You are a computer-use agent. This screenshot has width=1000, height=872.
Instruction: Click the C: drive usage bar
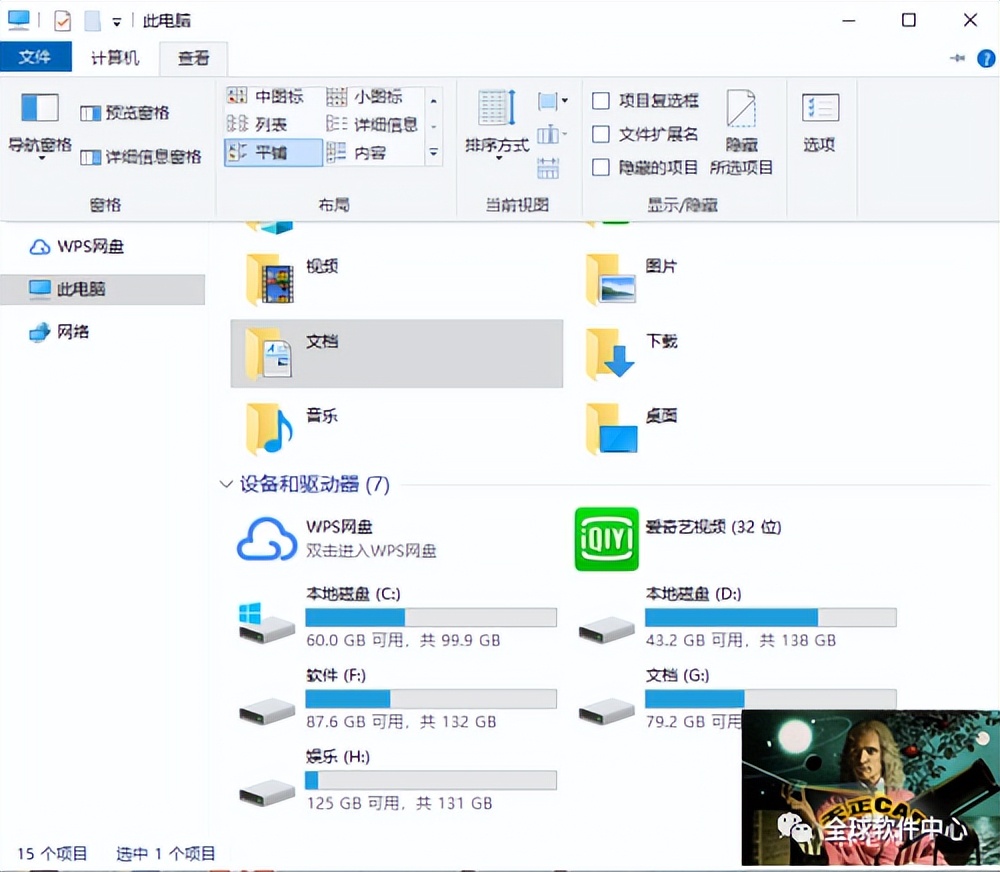(430, 616)
